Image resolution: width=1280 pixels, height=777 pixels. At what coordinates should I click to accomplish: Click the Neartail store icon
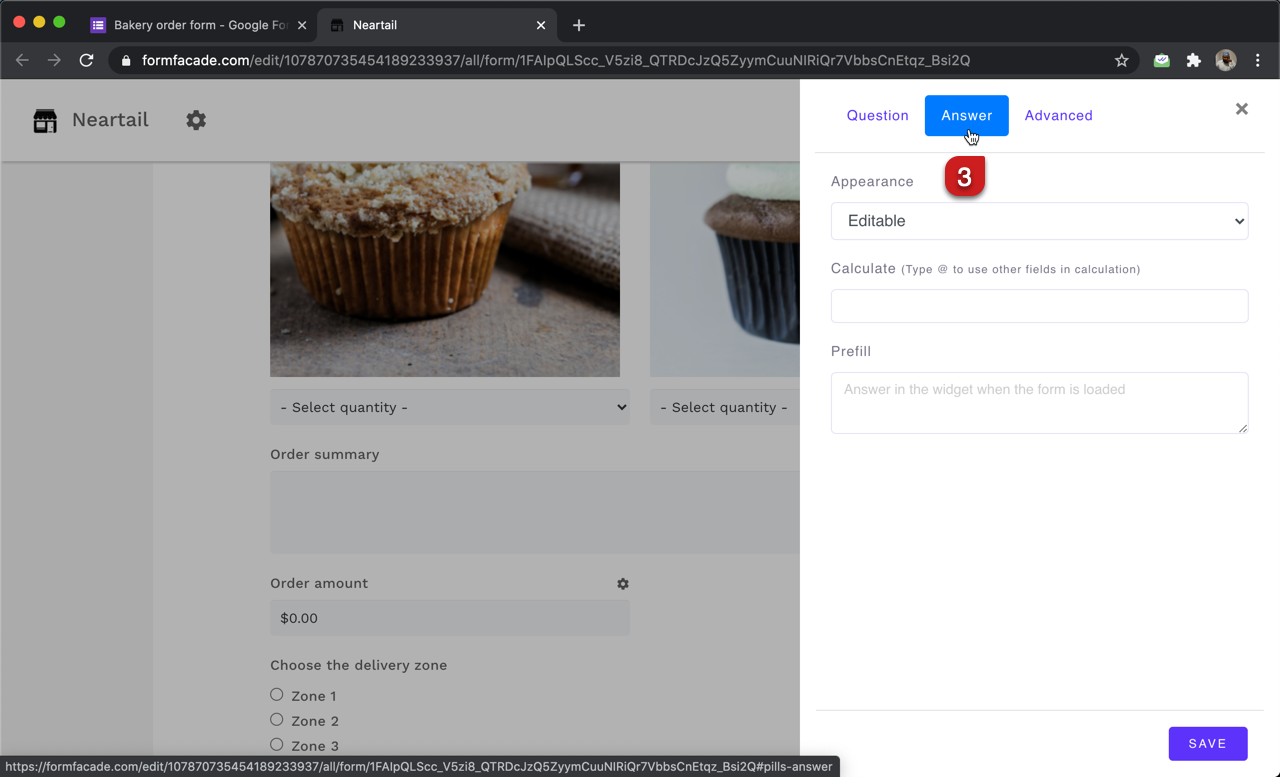(x=44, y=120)
